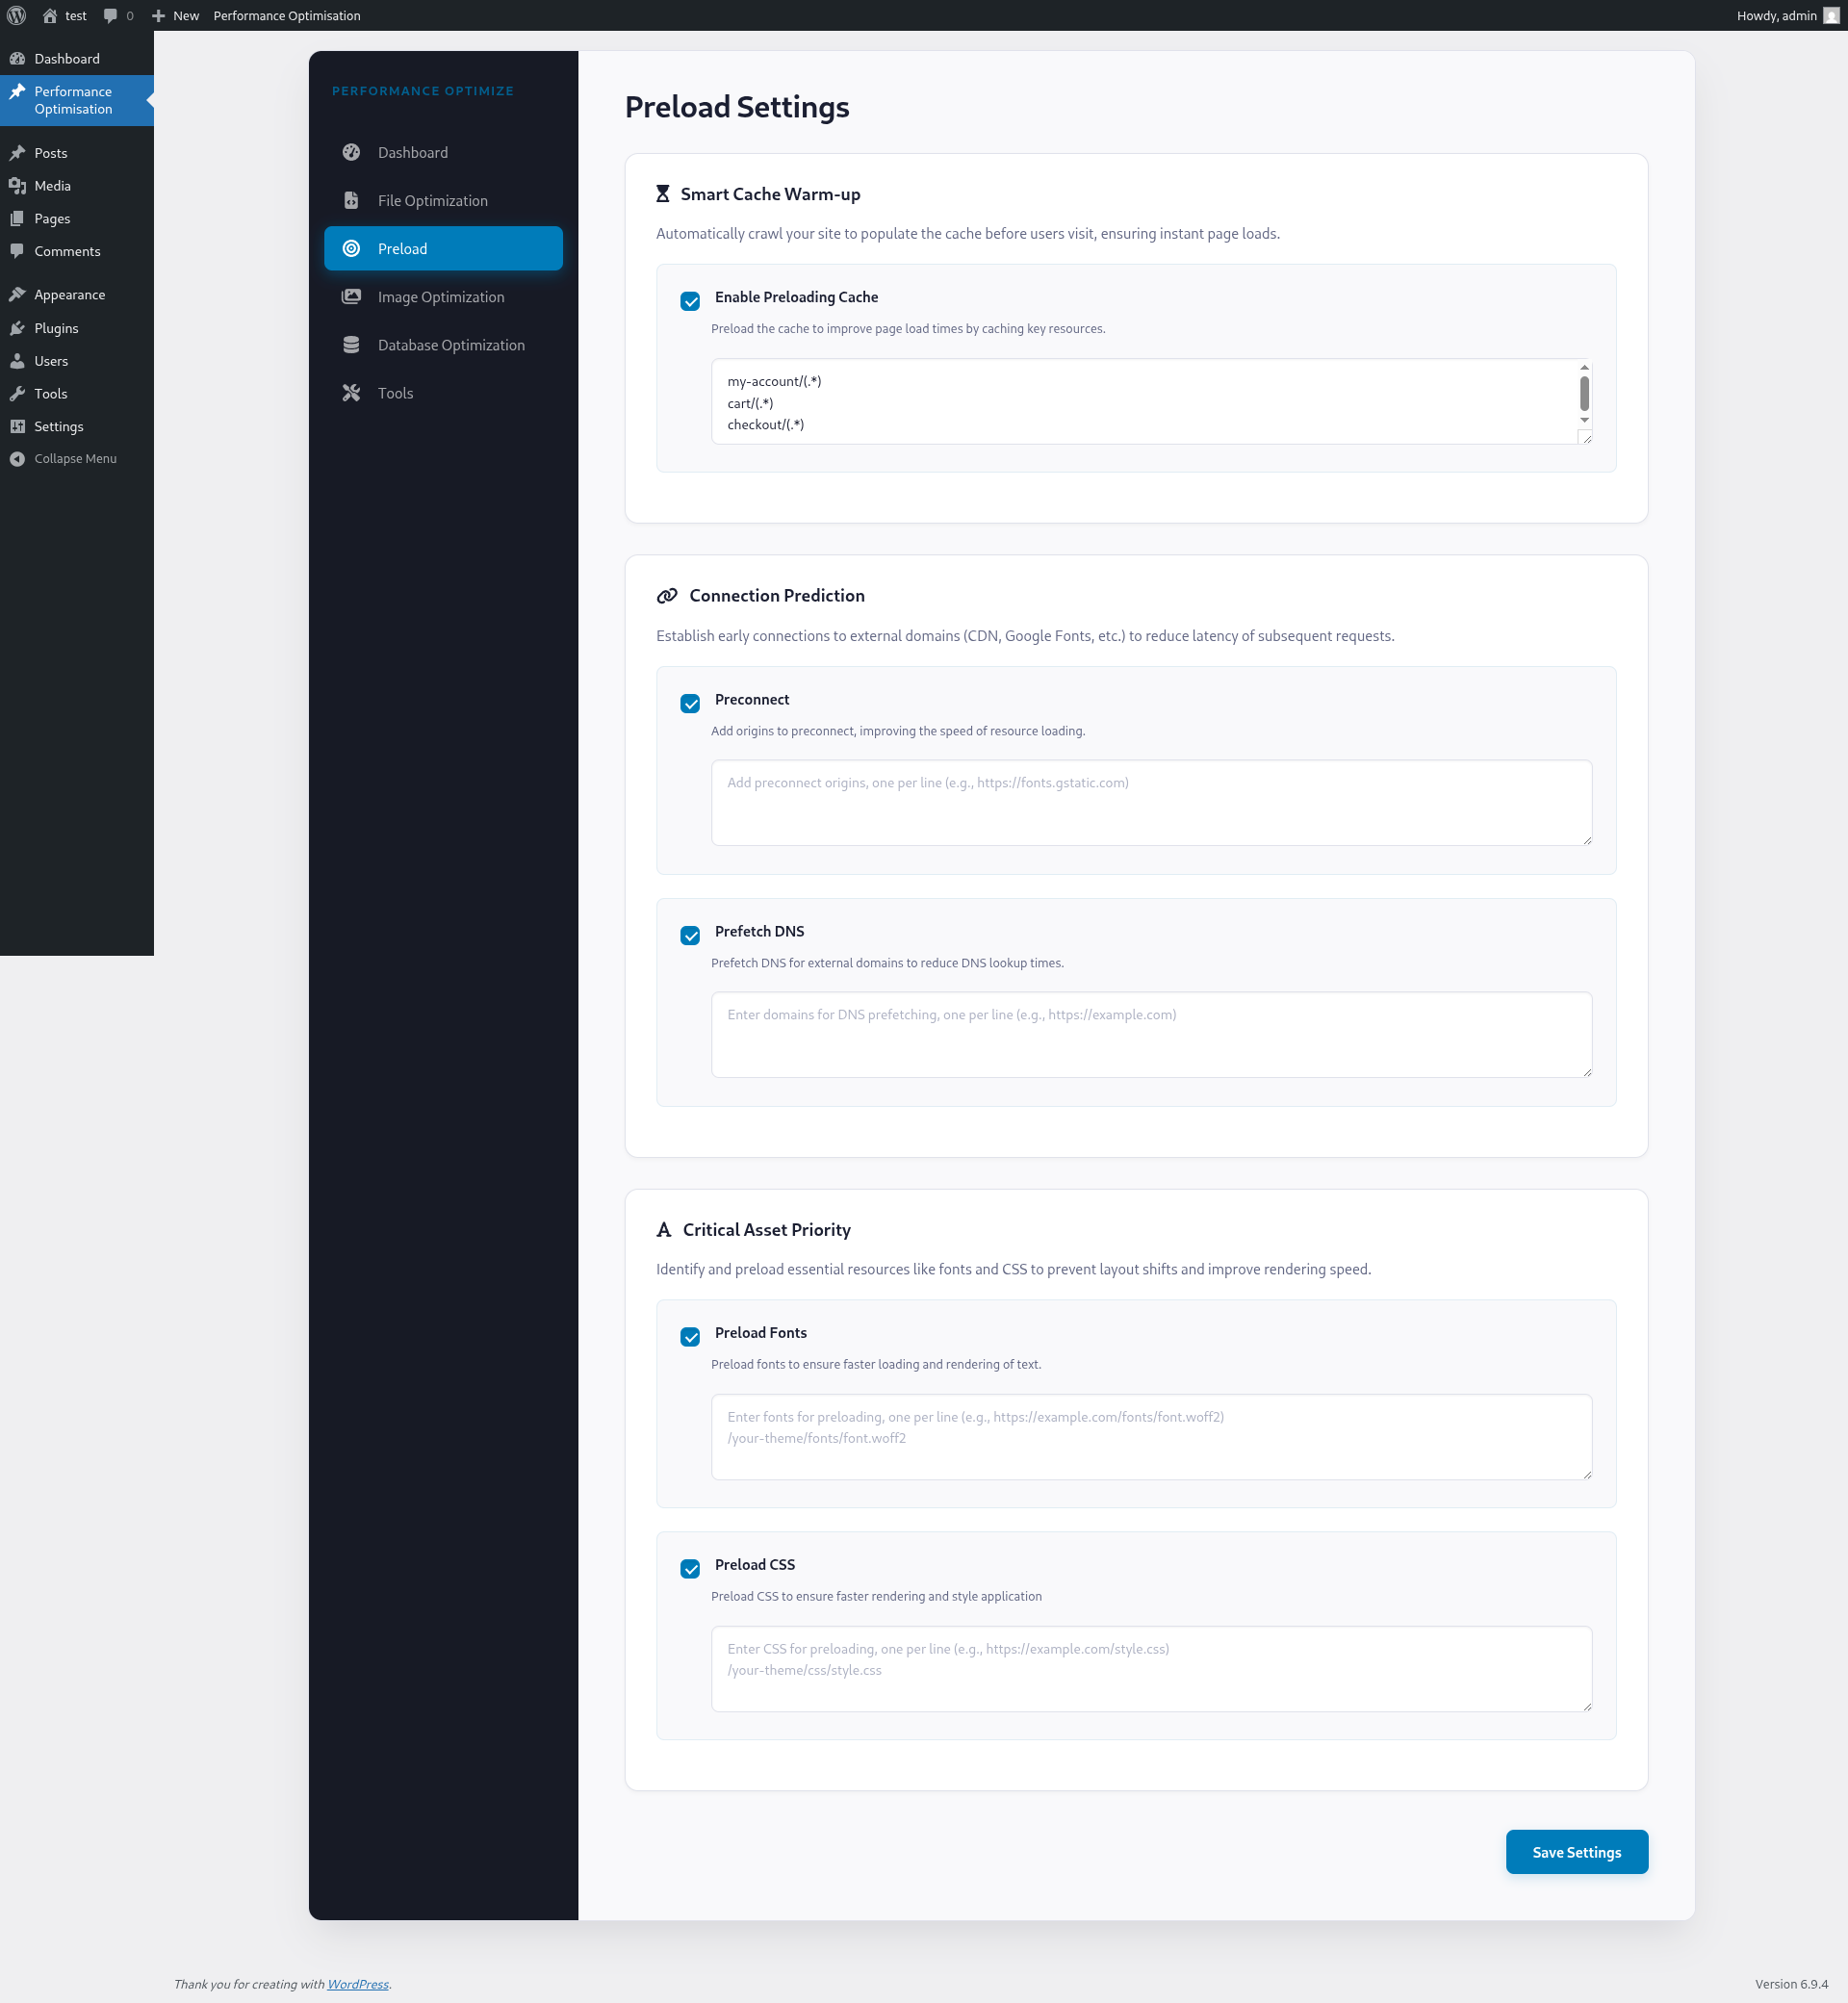The image size is (1848, 2003).
Task: Go to the Posts menu item
Action: (x=49, y=152)
